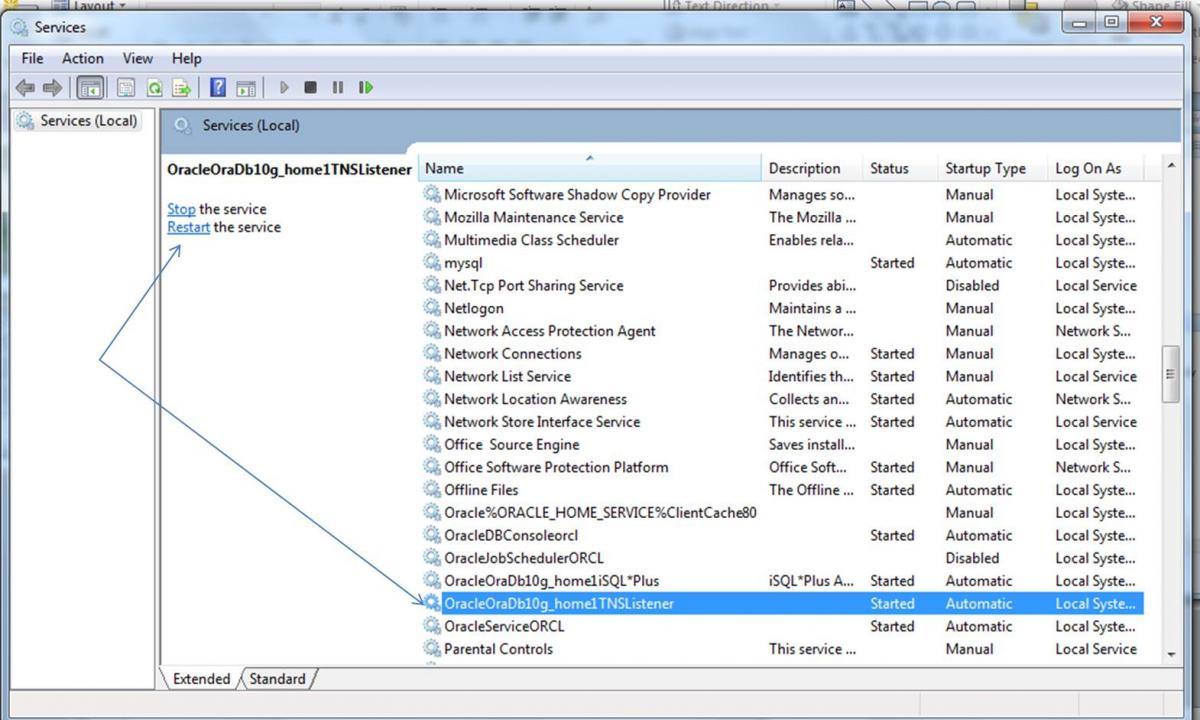Image resolution: width=1200 pixels, height=720 pixels.
Task: Click the Pause Service toolbar button
Action: click(338, 88)
